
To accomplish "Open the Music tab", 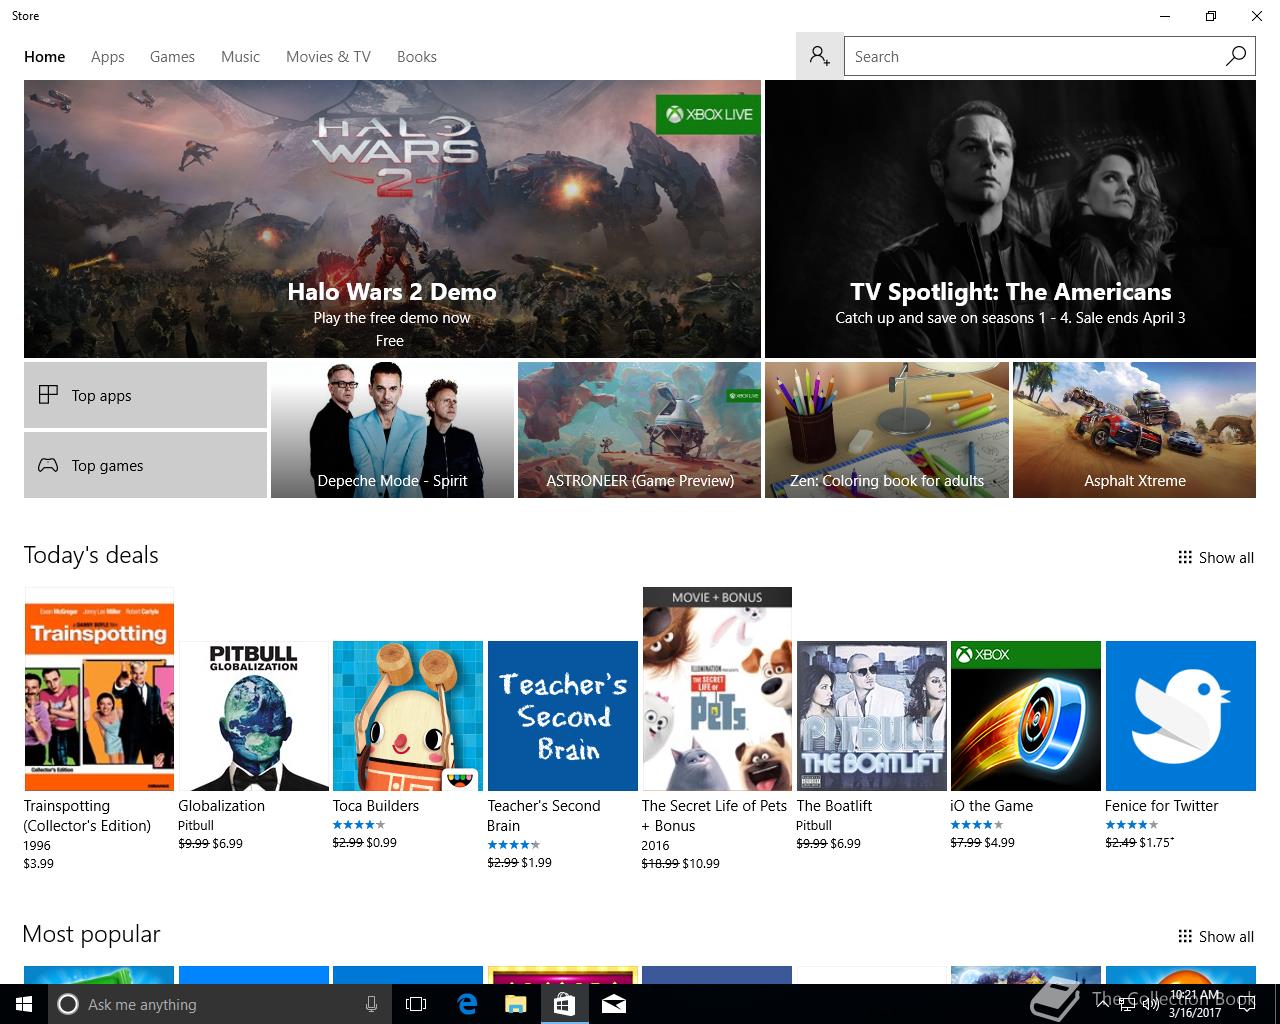I will [240, 57].
